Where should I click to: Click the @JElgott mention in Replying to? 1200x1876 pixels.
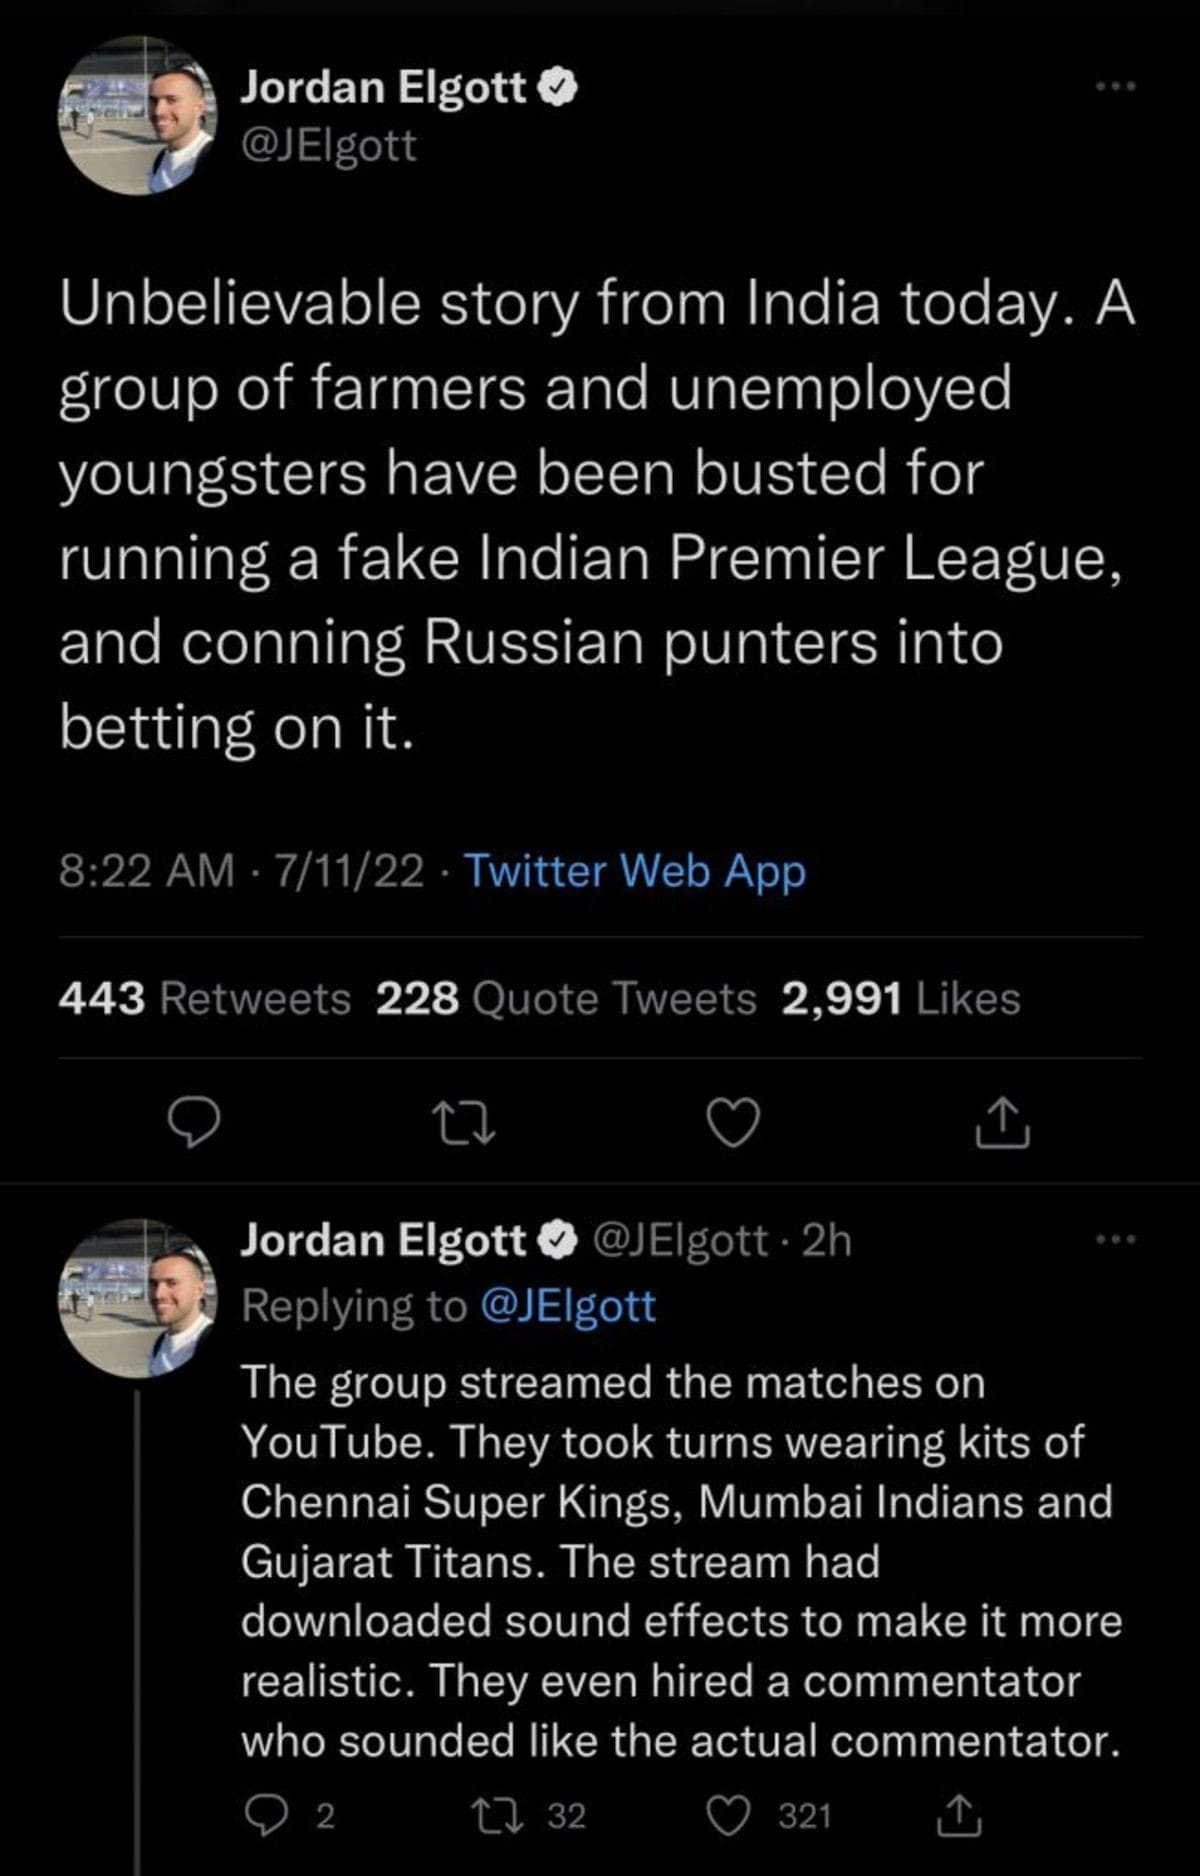pos(568,1306)
